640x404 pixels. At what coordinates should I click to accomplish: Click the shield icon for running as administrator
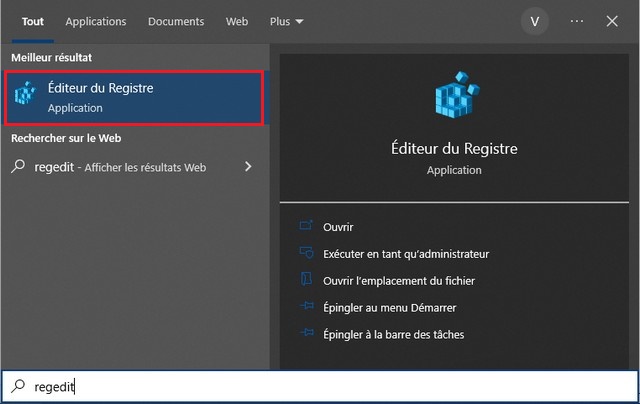(307, 254)
